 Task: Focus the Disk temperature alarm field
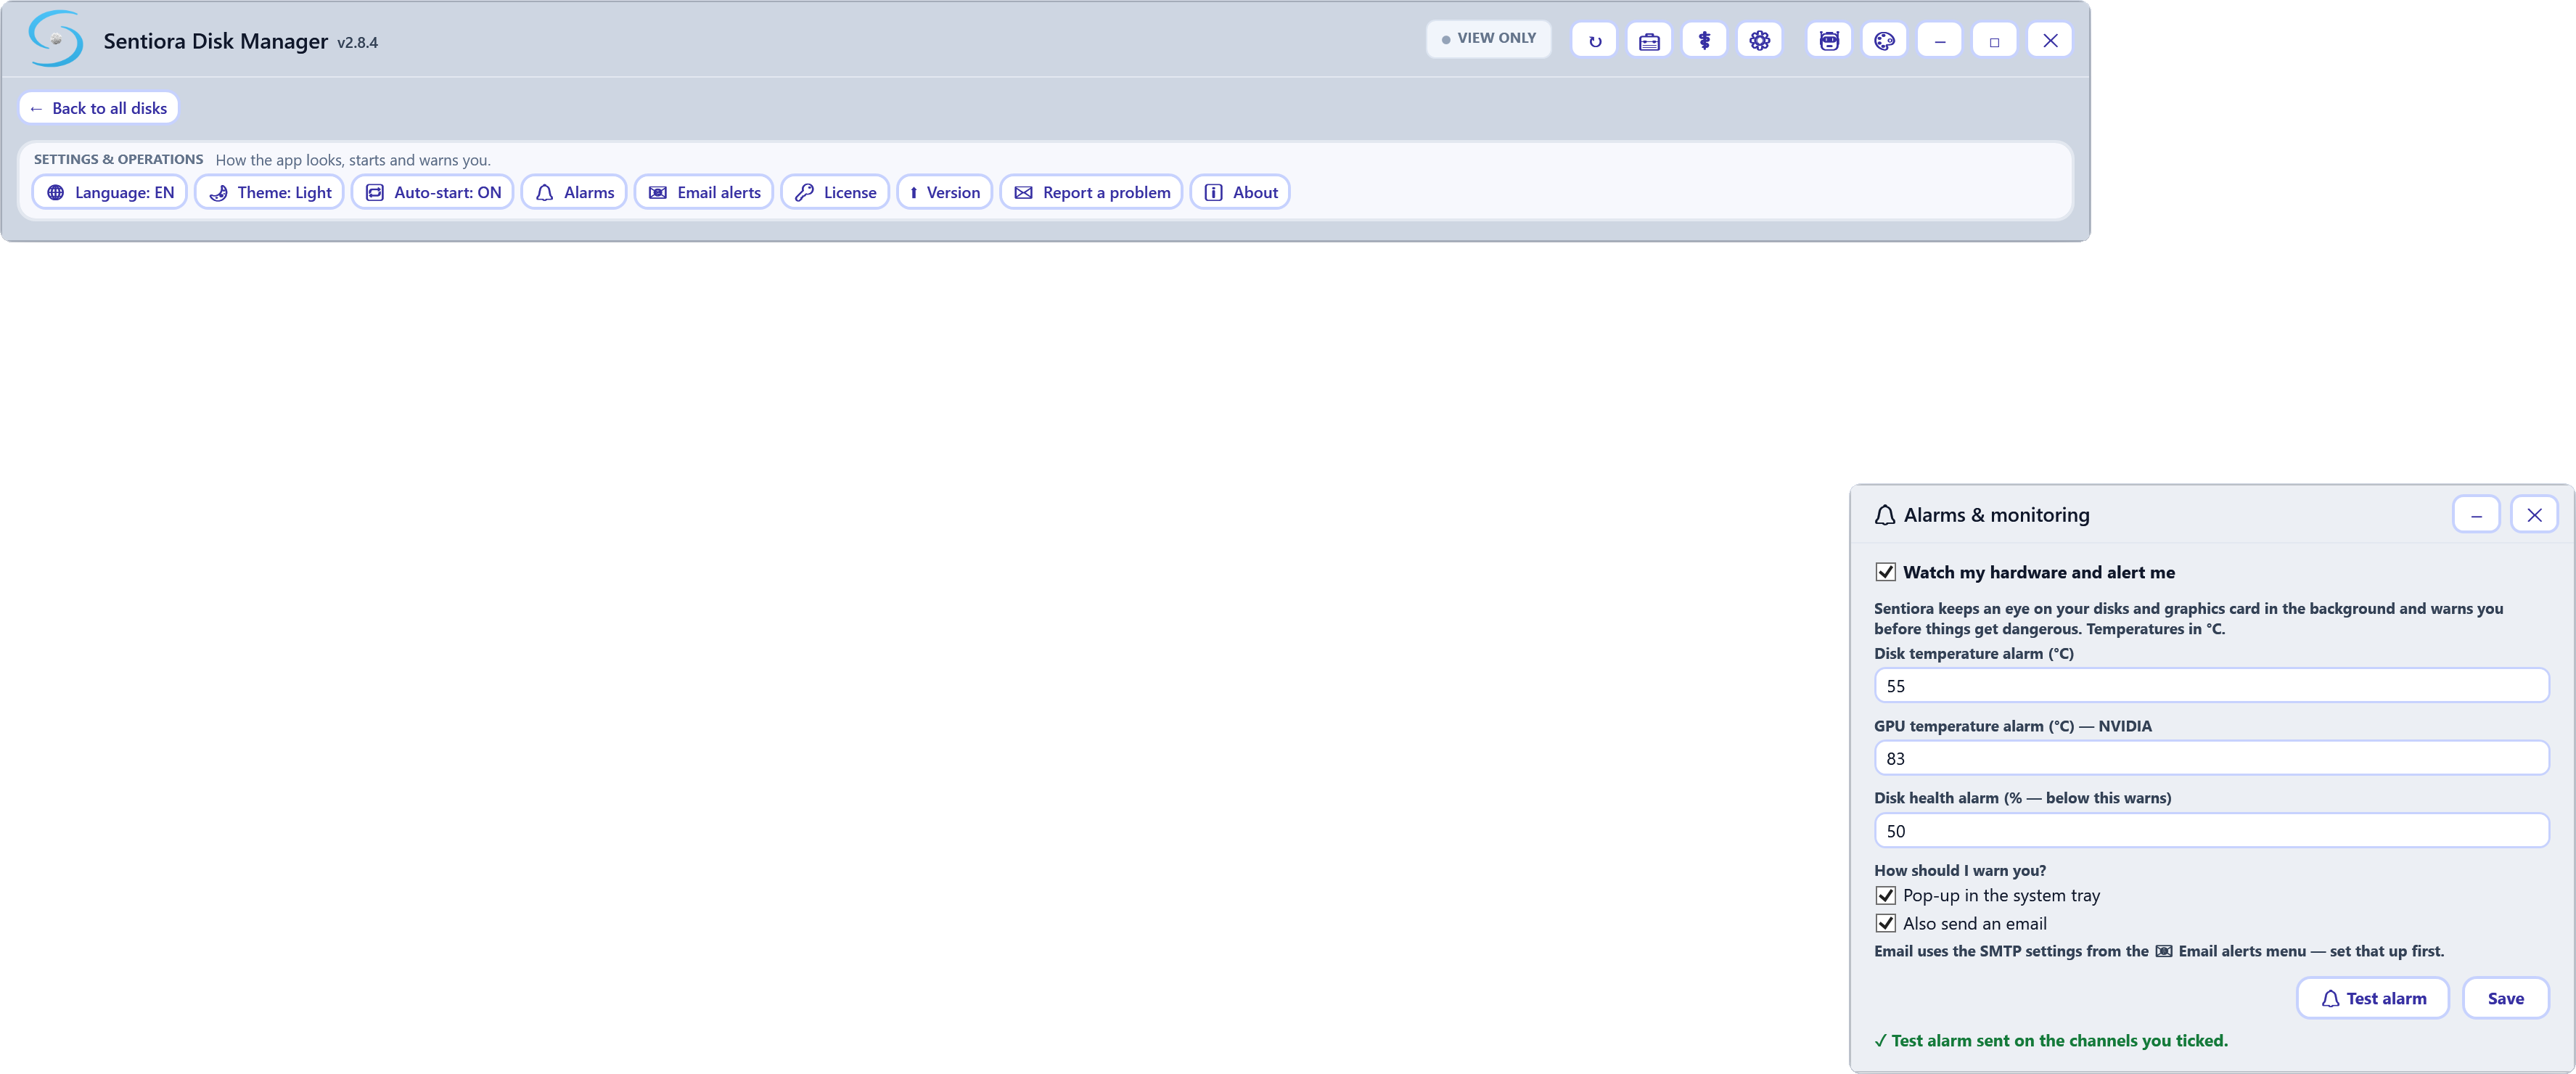pos(2211,686)
